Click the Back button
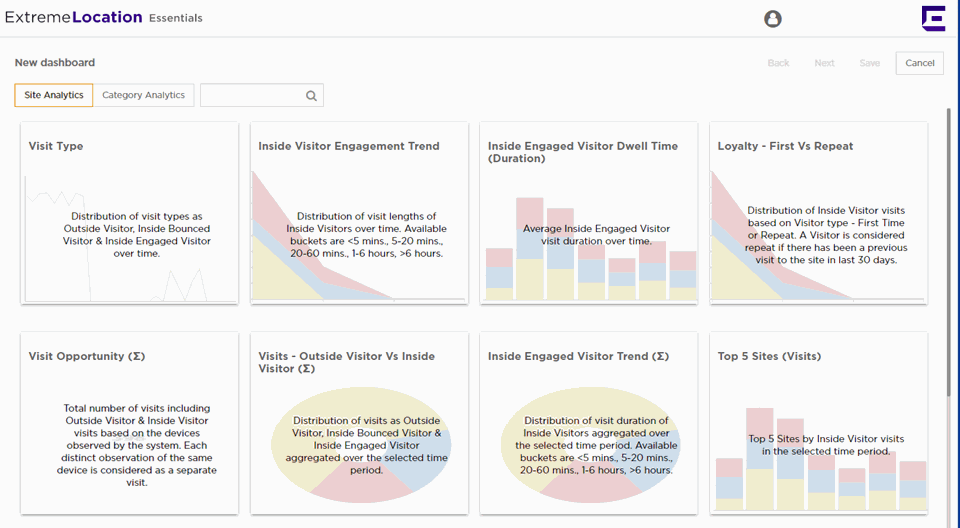The image size is (960, 528). (x=778, y=63)
